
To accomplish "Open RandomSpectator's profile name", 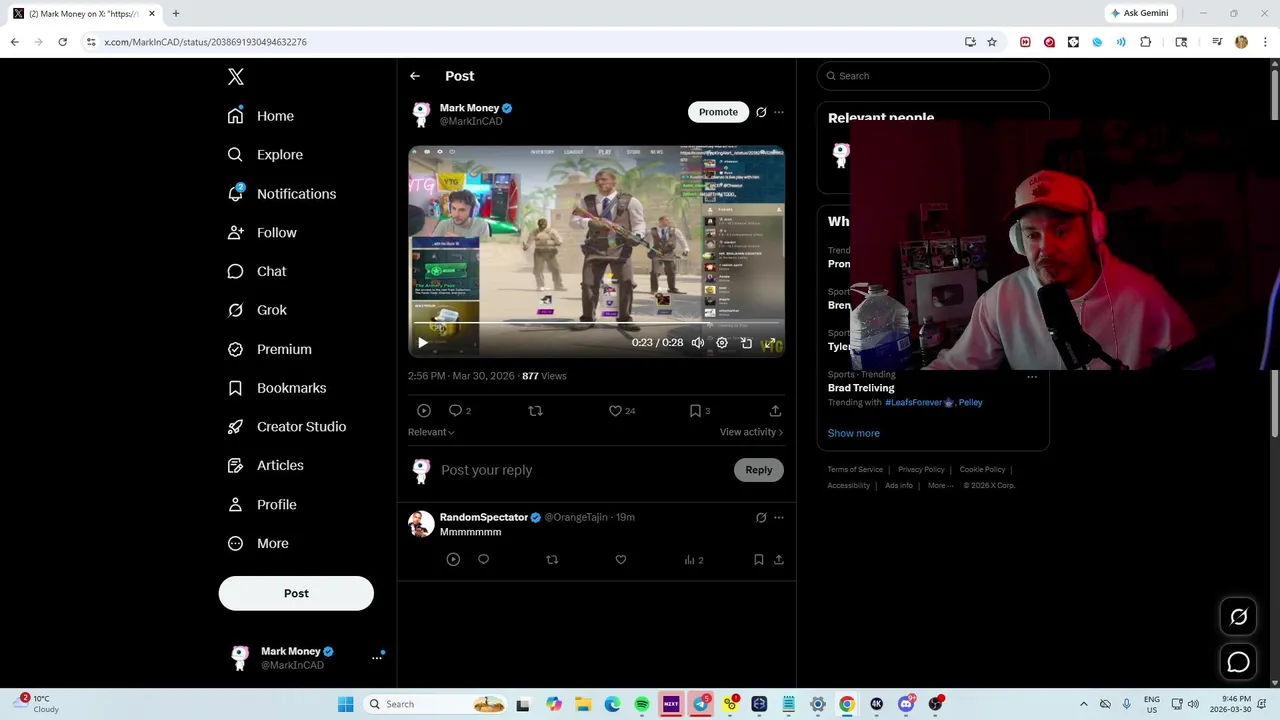I will point(483,517).
